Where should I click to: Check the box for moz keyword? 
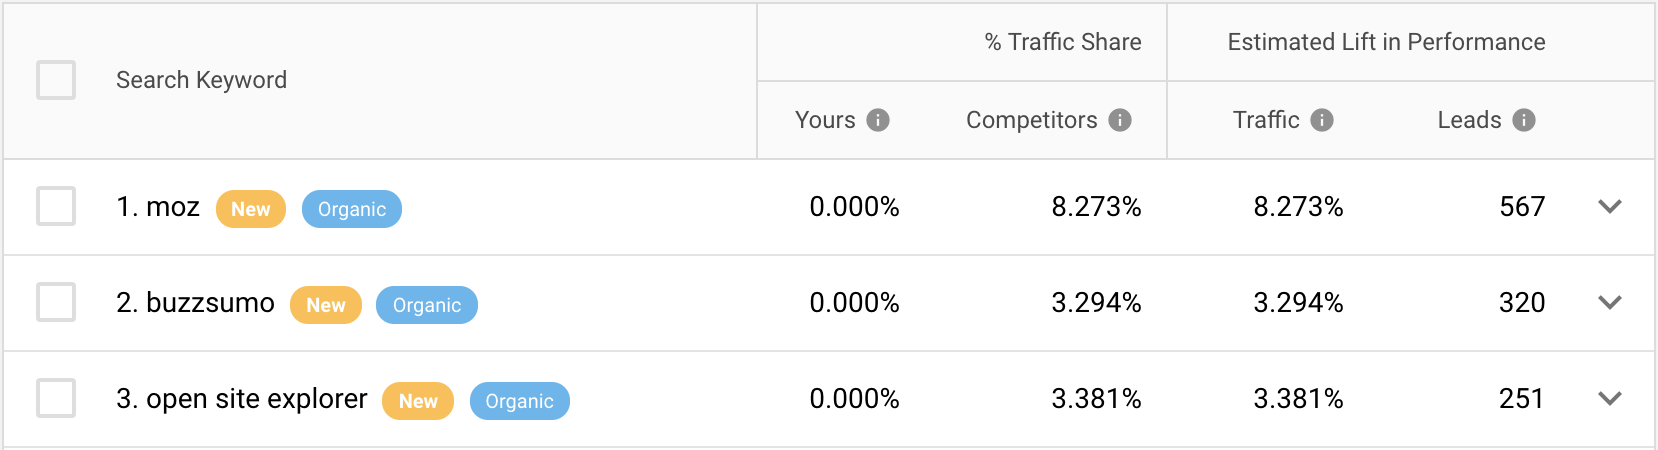click(56, 206)
